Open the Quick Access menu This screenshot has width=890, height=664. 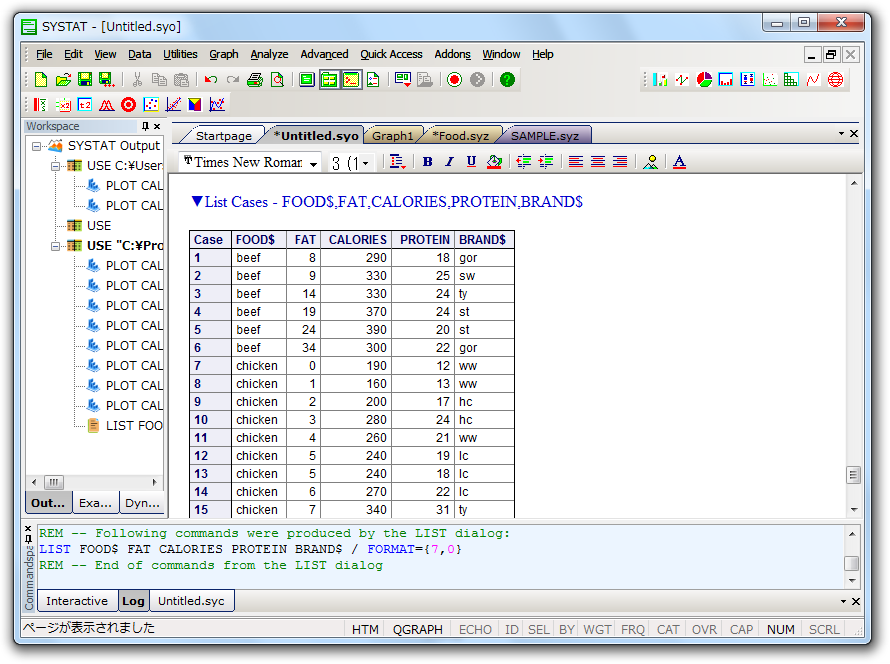(x=391, y=54)
